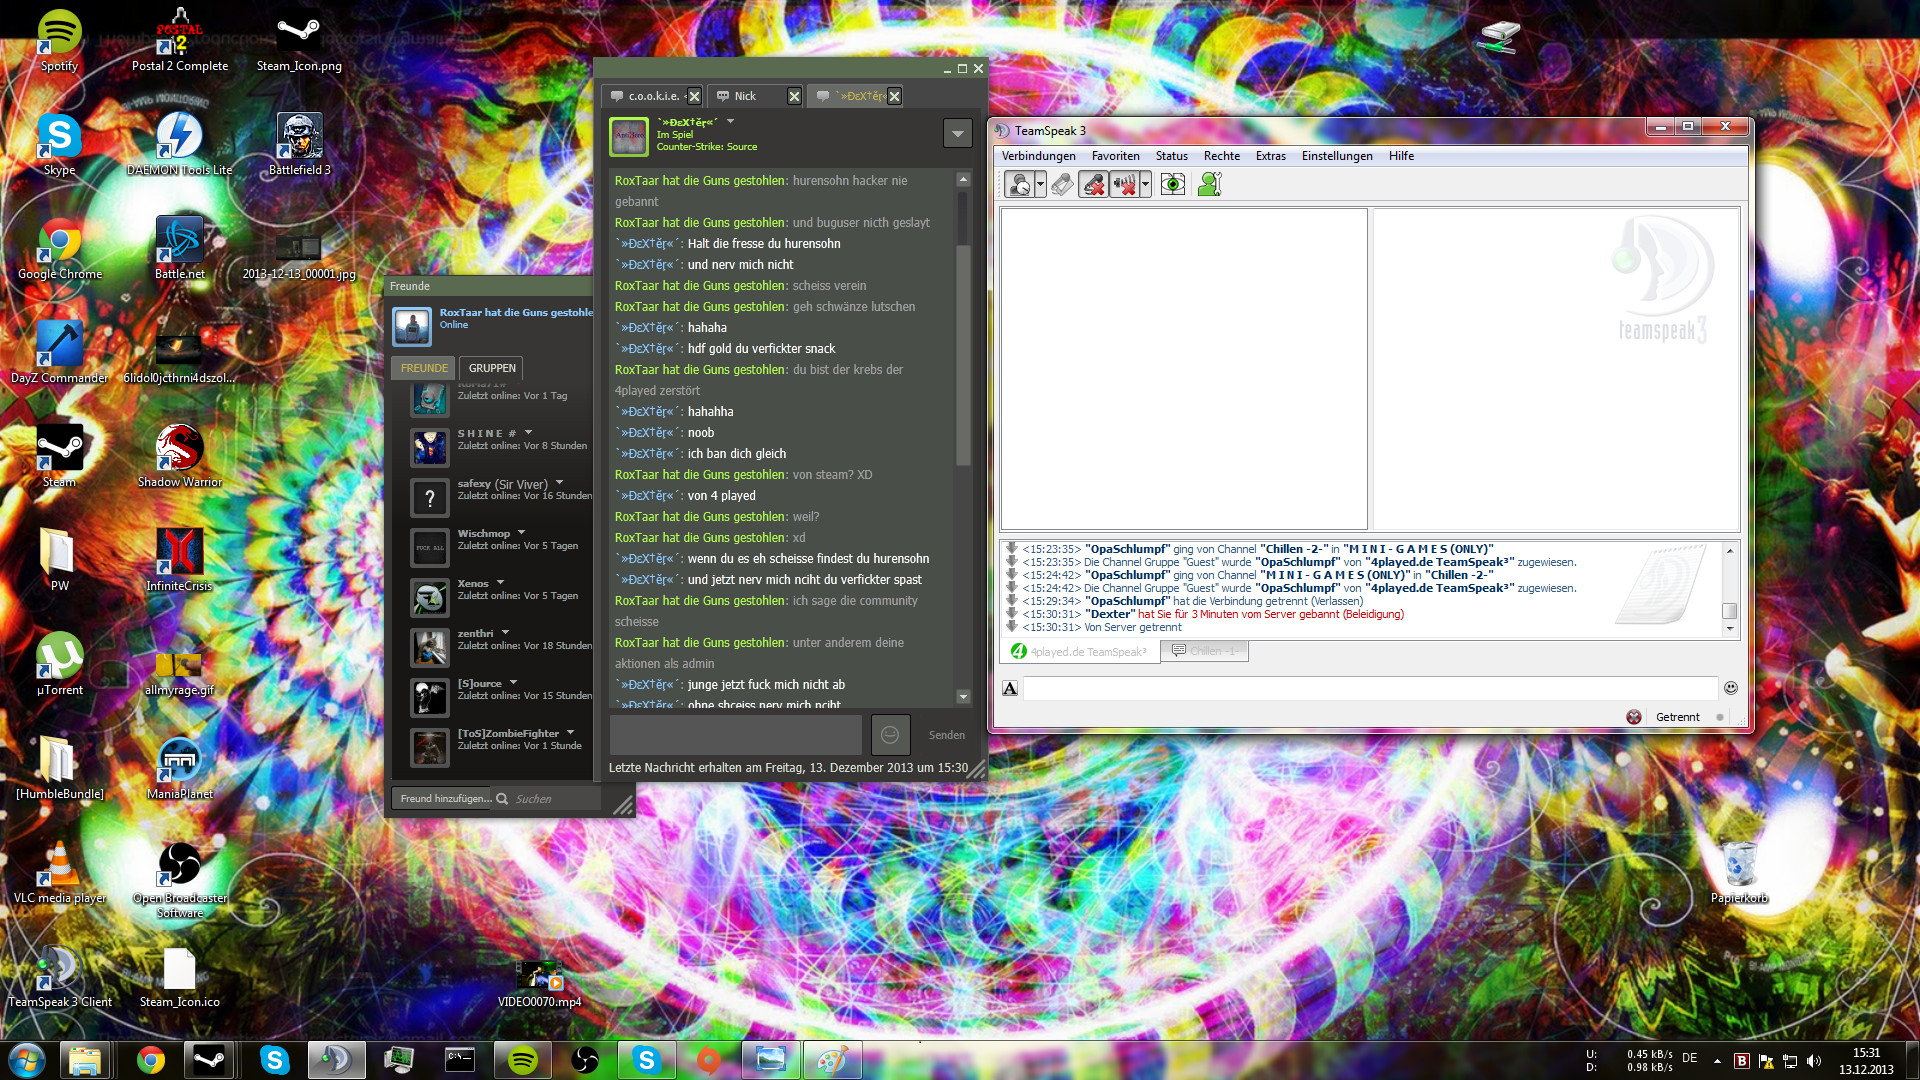Screen dimensions: 1920x1080
Task: Open Battlefield 3 desktop icon
Action: click(x=299, y=144)
